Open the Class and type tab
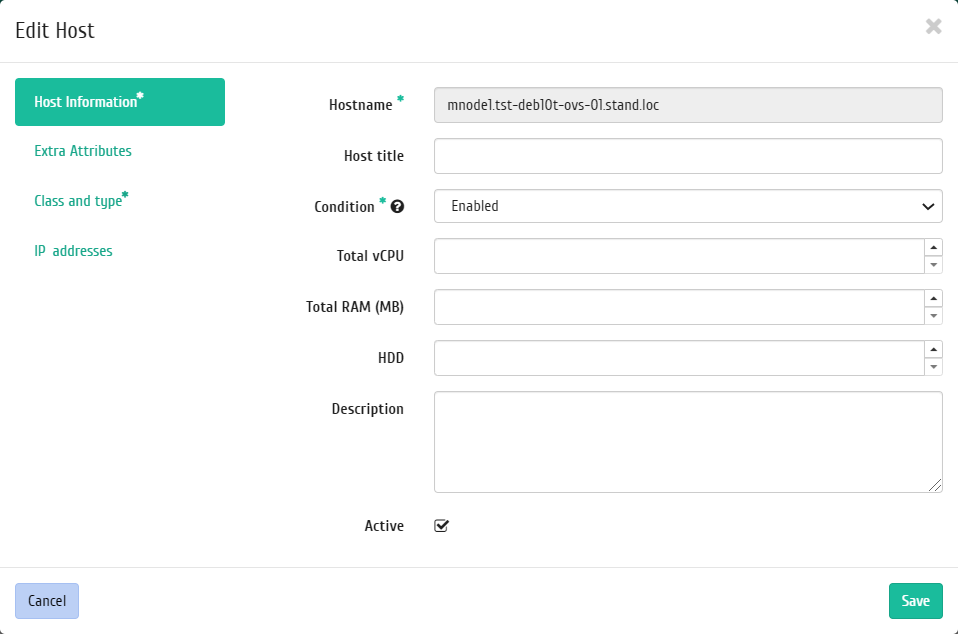This screenshot has height=634, width=958. (x=81, y=200)
